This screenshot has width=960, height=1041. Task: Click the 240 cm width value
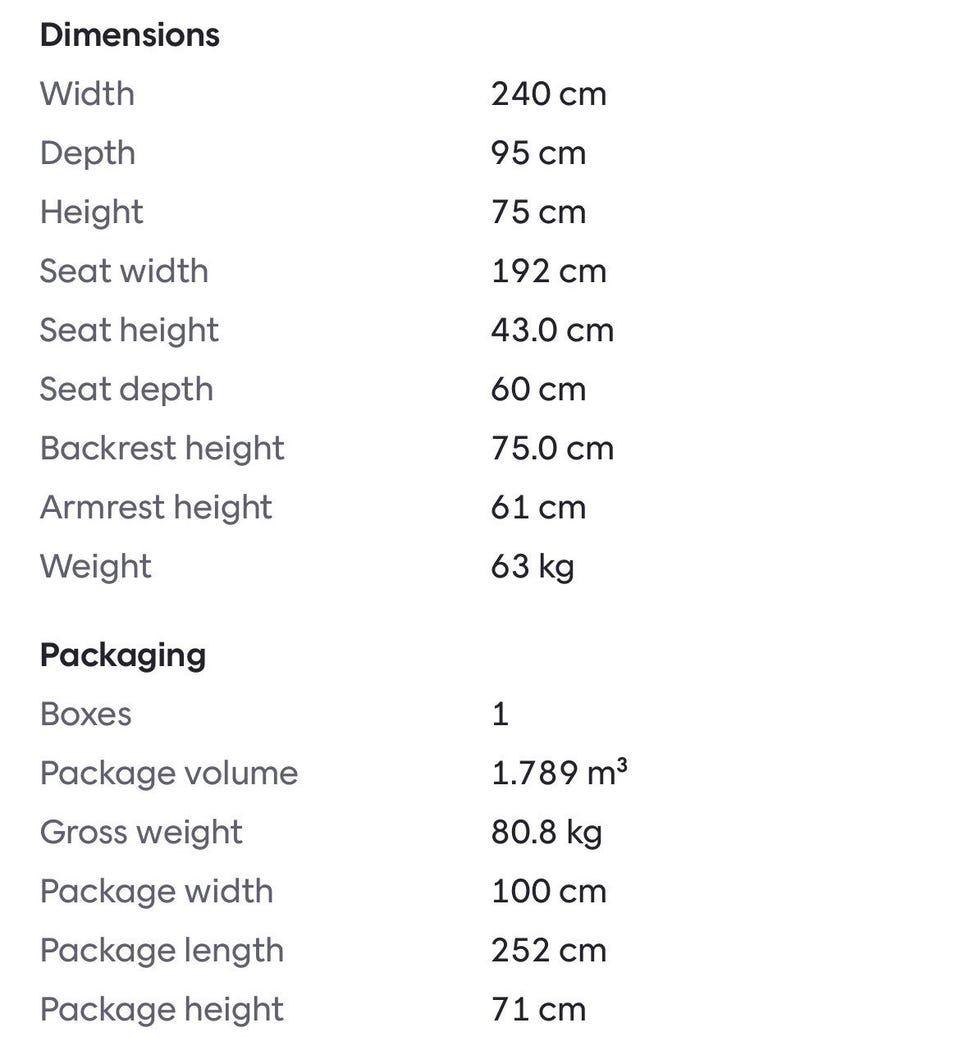pyautogui.click(x=548, y=94)
